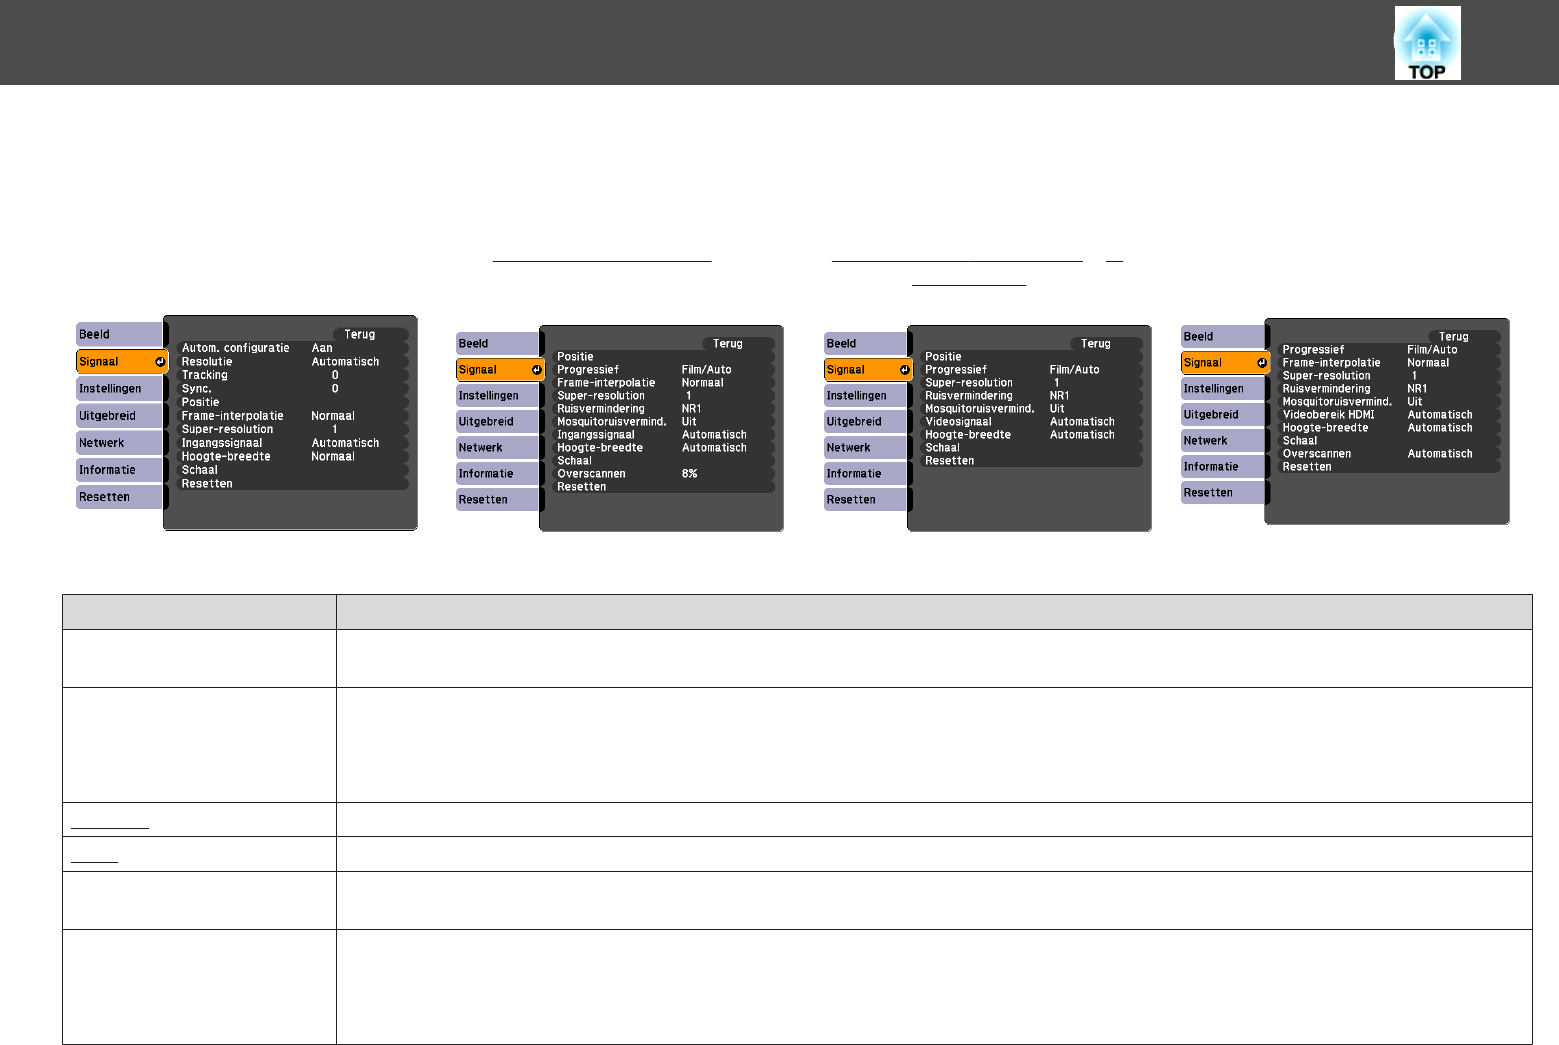Choose Frame-interpolatie in the Videobereik HDMI menu
Viewport: 1559px width, 1045px height.
point(1389,363)
